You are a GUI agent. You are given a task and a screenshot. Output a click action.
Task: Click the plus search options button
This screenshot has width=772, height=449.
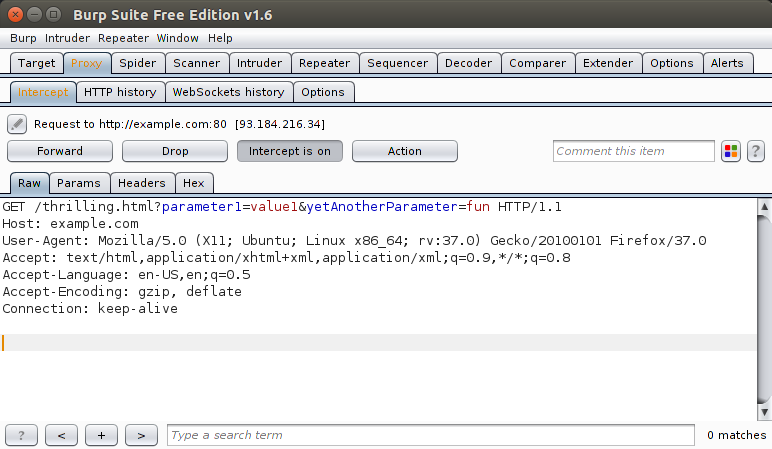tap(101, 435)
